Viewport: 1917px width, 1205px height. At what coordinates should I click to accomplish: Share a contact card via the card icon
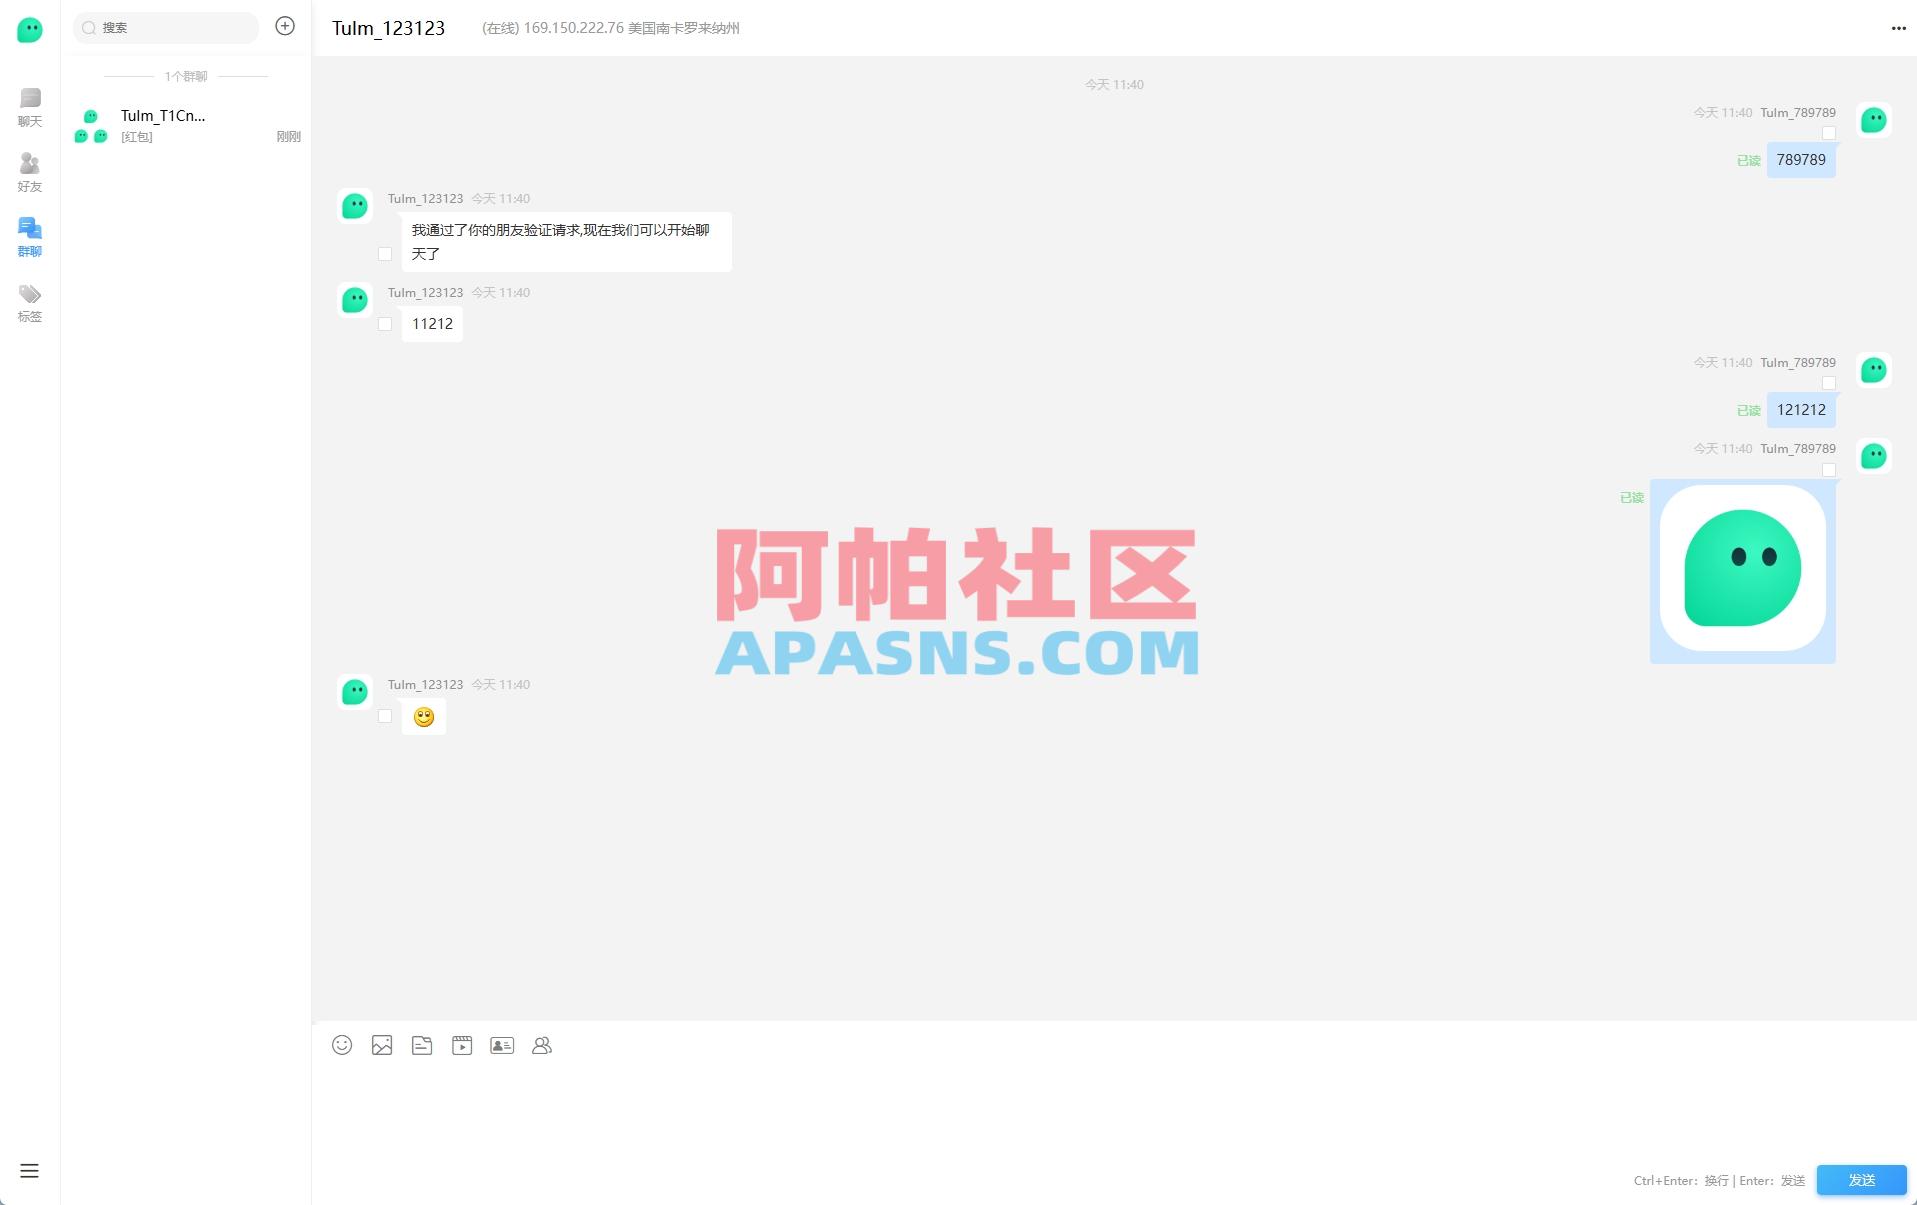[x=502, y=1045]
